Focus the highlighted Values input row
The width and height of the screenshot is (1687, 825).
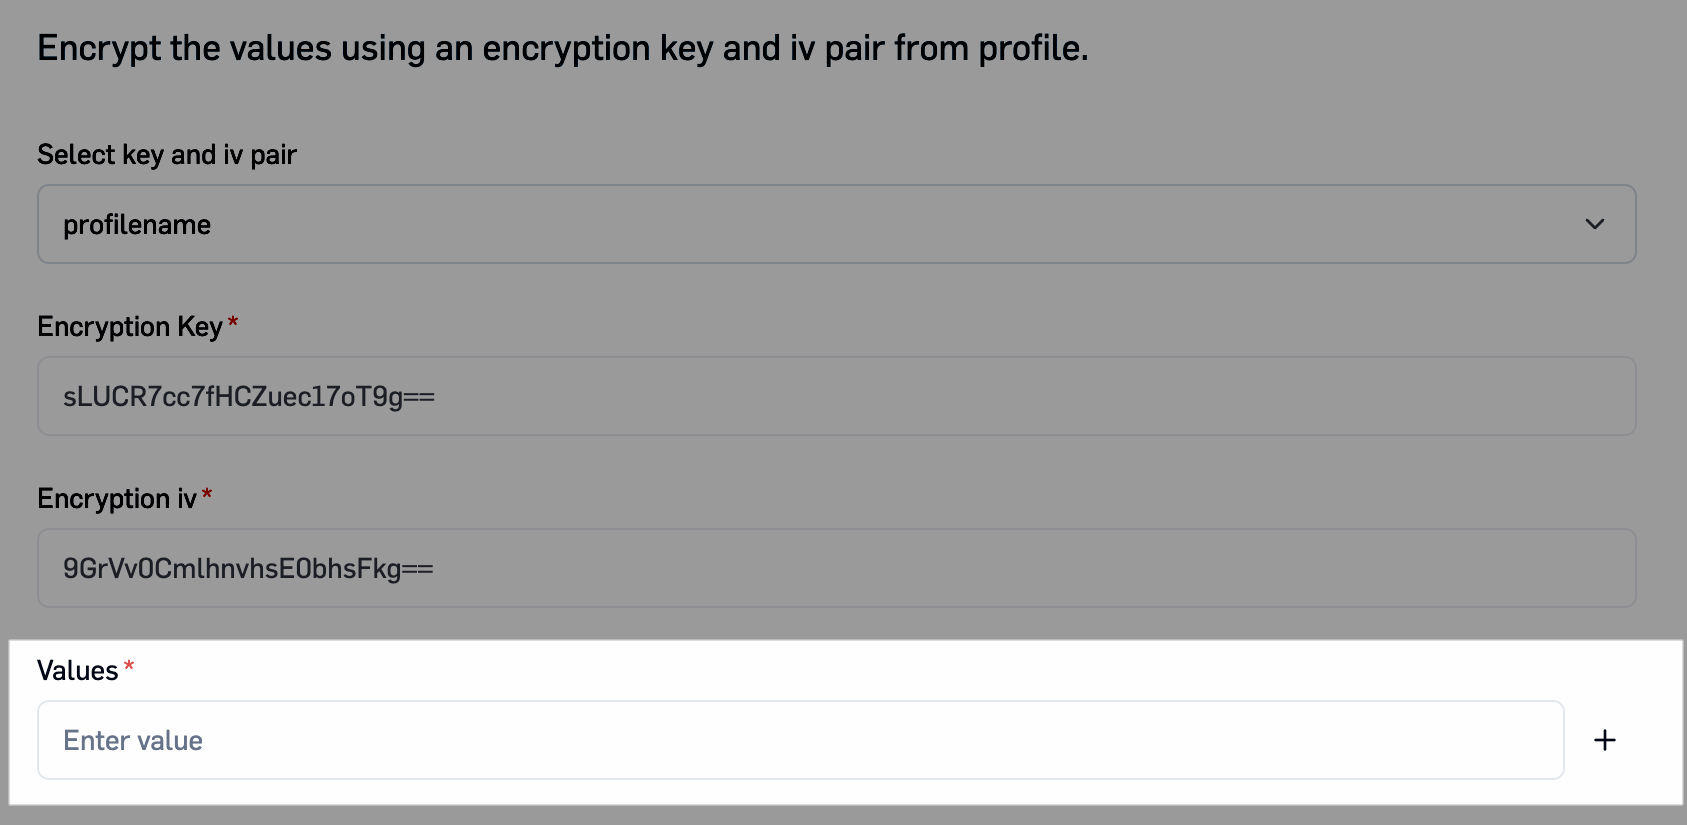coord(800,740)
